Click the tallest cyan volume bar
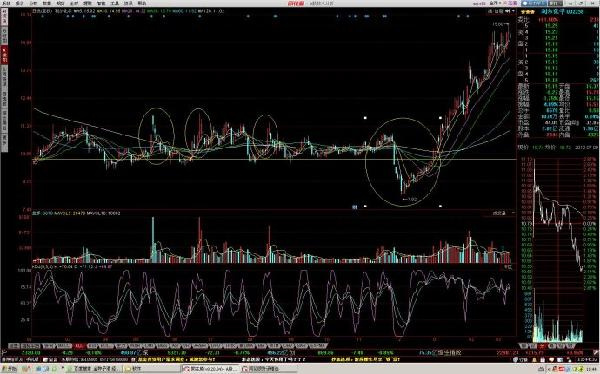 coord(153,240)
